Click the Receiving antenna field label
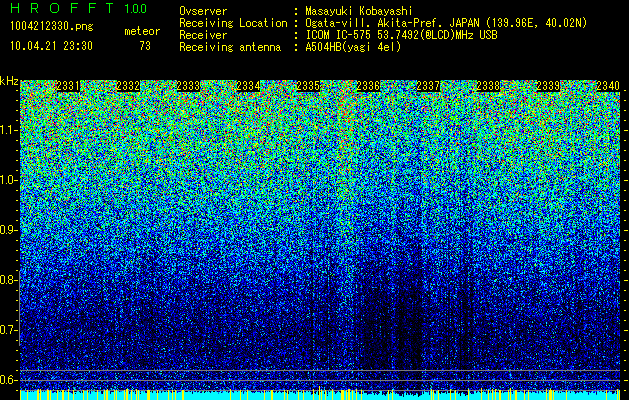This screenshot has width=629, height=400. point(230,47)
